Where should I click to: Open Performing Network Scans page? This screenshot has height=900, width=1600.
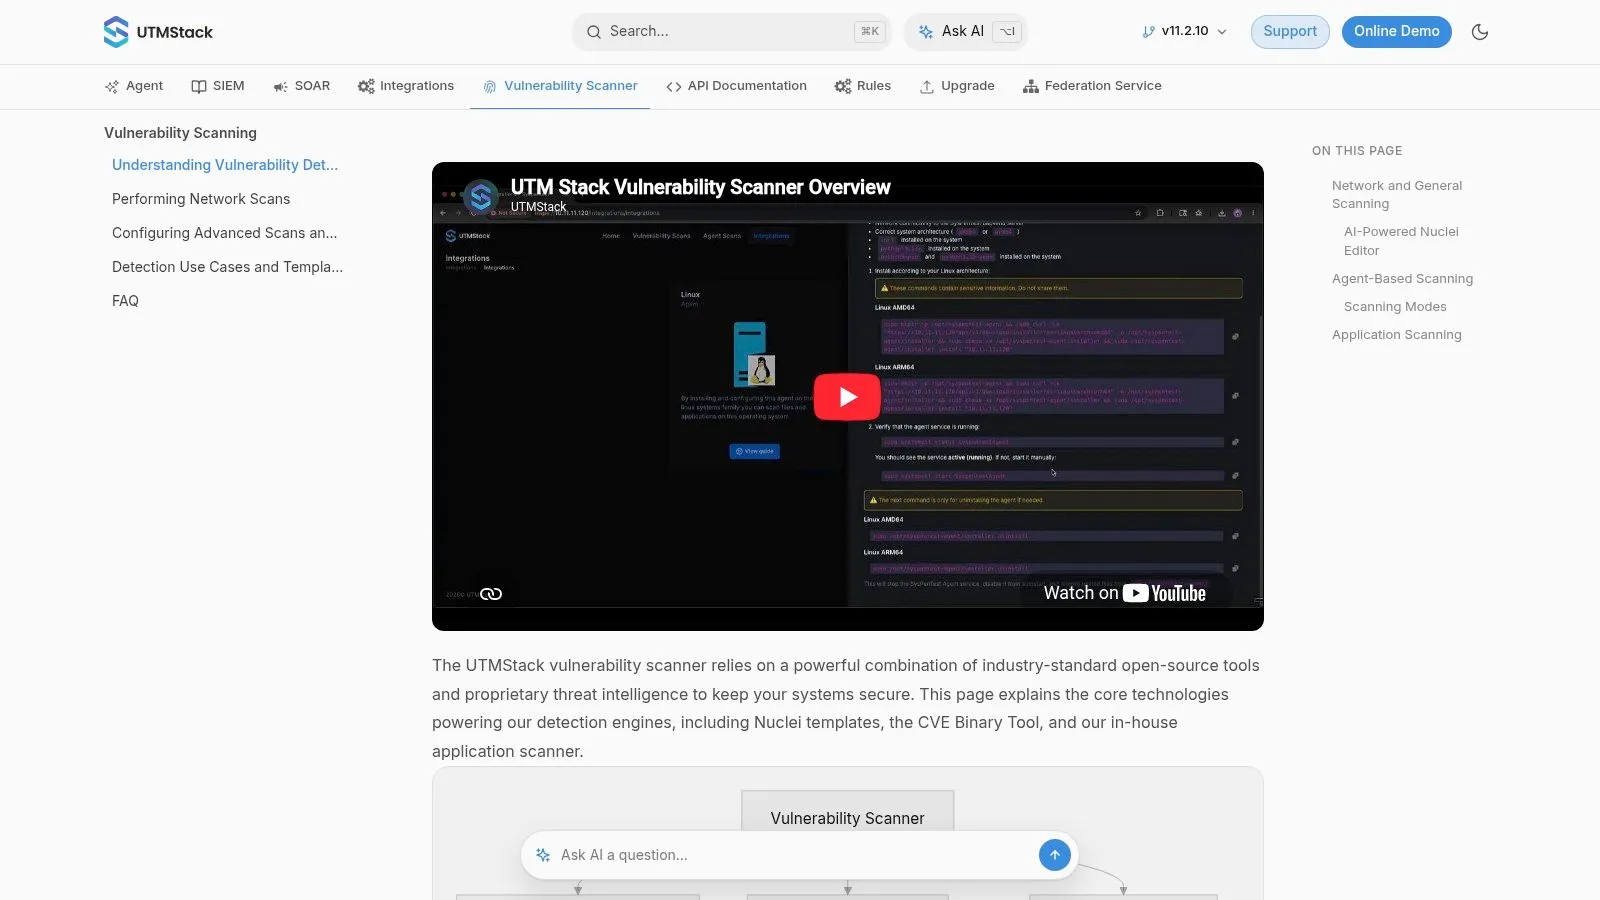pyautogui.click(x=201, y=199)
